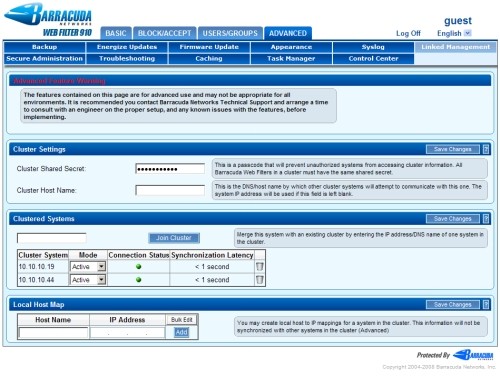500x376 pixels.
Task: Open the Appearance page
Action: tap(291, 47)
